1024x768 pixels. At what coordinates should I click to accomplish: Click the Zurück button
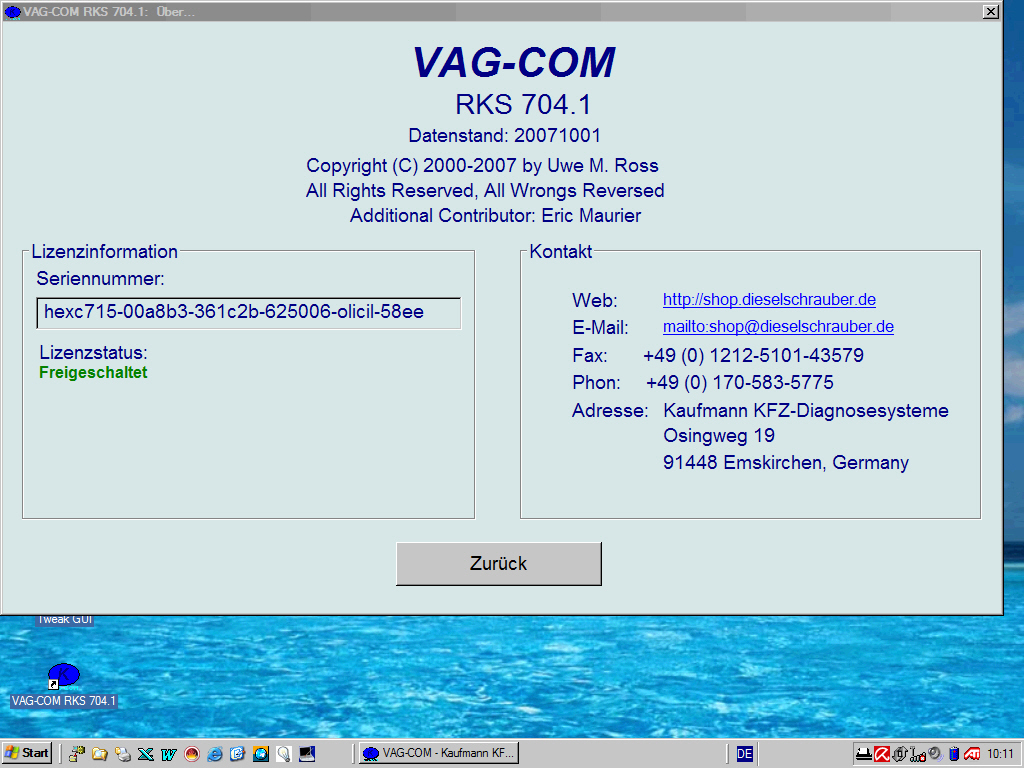(x=498, y=564)
